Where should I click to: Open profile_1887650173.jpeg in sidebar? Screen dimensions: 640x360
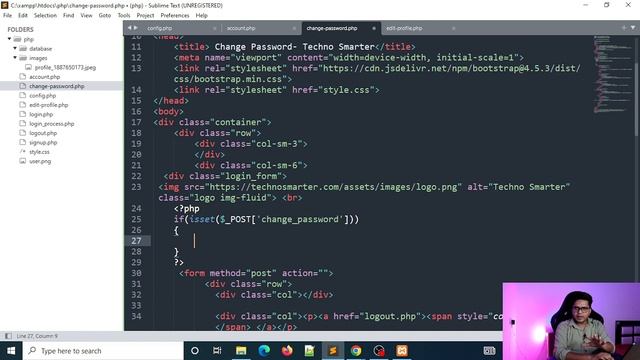(65, 67)
